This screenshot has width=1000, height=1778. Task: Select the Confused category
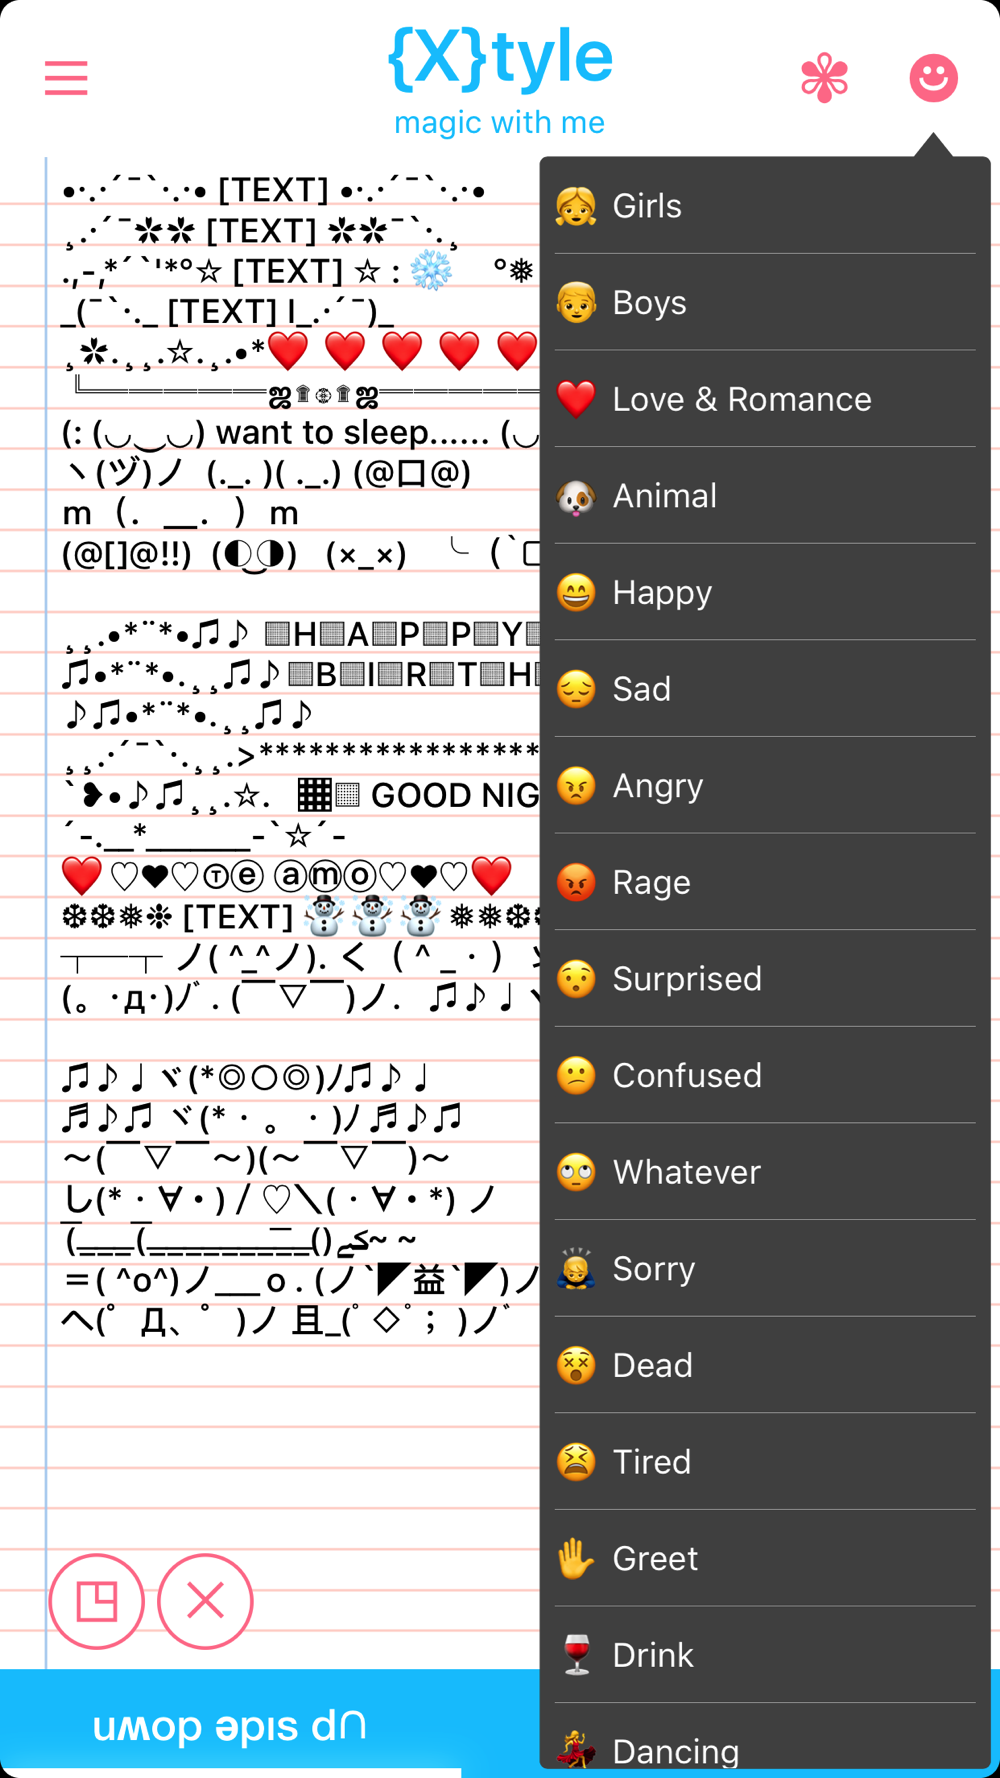tap(765, 1075)
